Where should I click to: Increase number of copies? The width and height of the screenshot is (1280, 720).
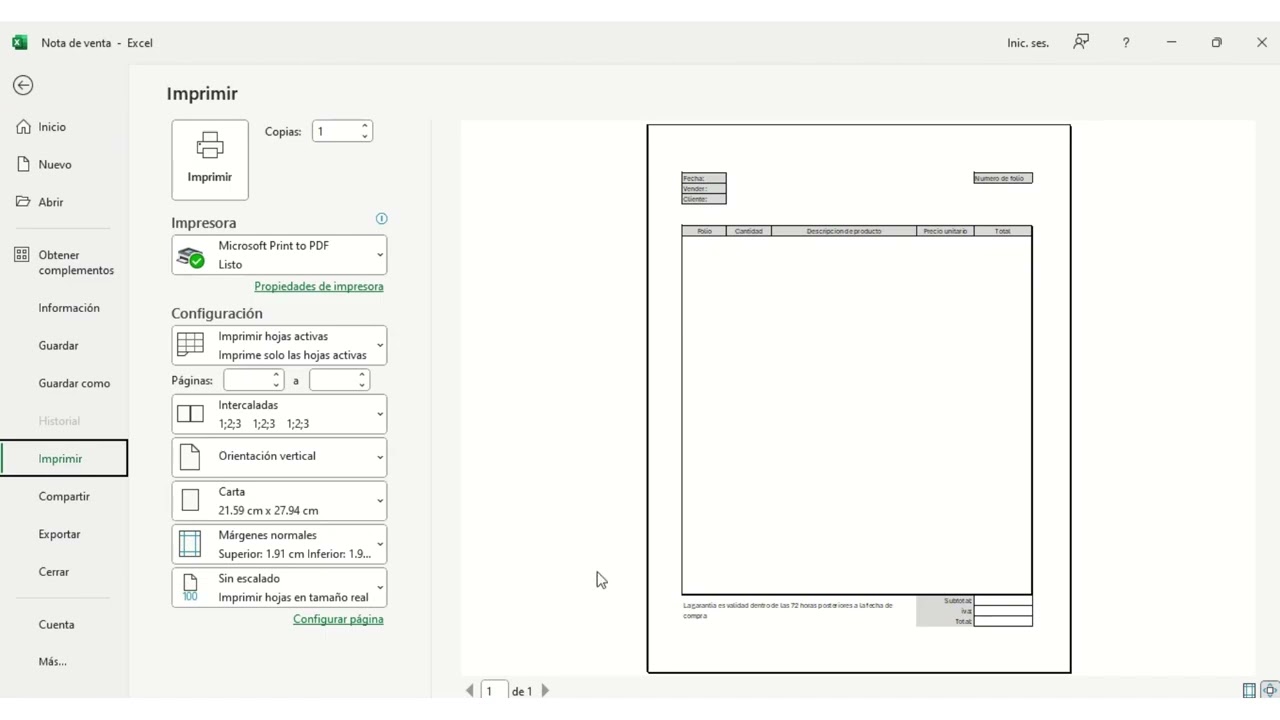pyautogui.click(x=365, y=126)
